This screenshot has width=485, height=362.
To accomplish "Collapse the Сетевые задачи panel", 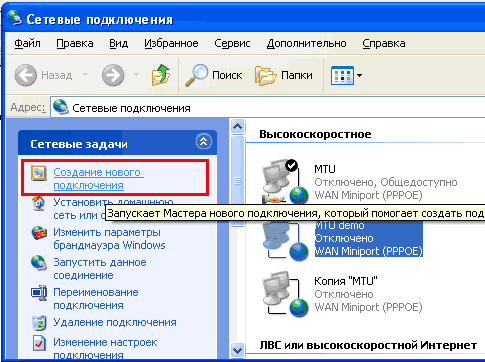I will 203,142.
